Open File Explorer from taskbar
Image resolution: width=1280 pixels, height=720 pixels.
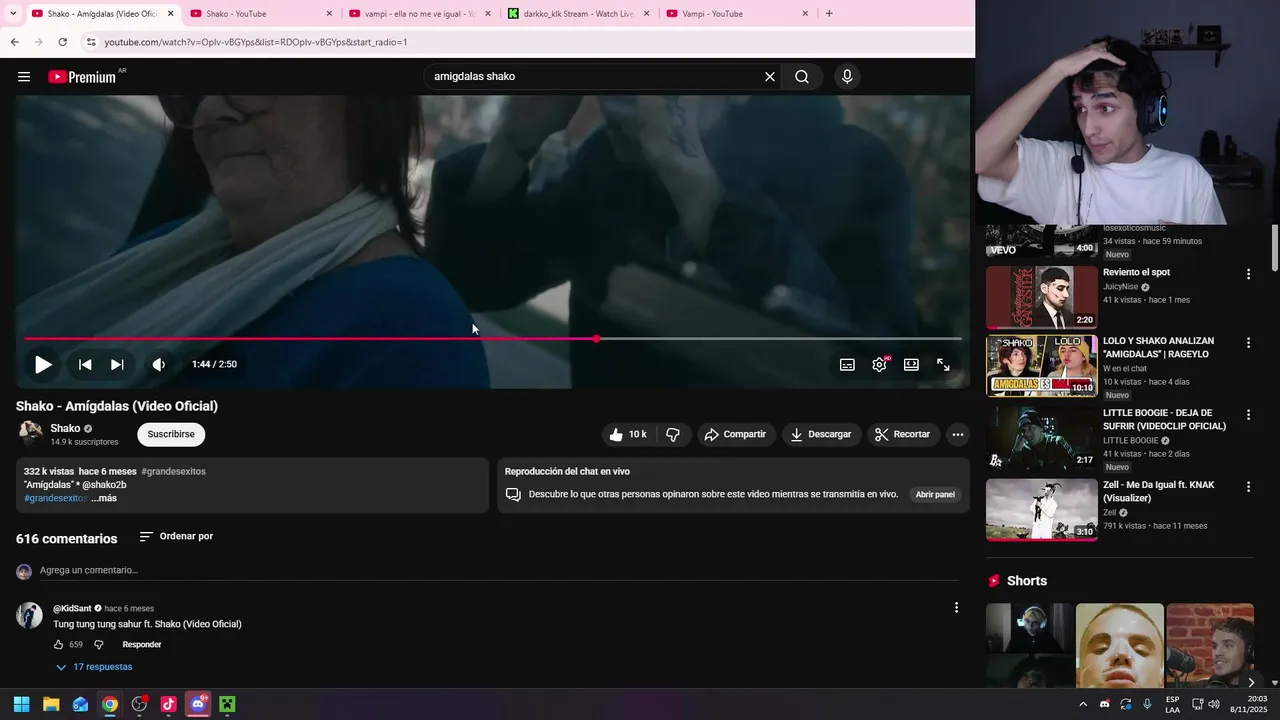click(51, 704)
